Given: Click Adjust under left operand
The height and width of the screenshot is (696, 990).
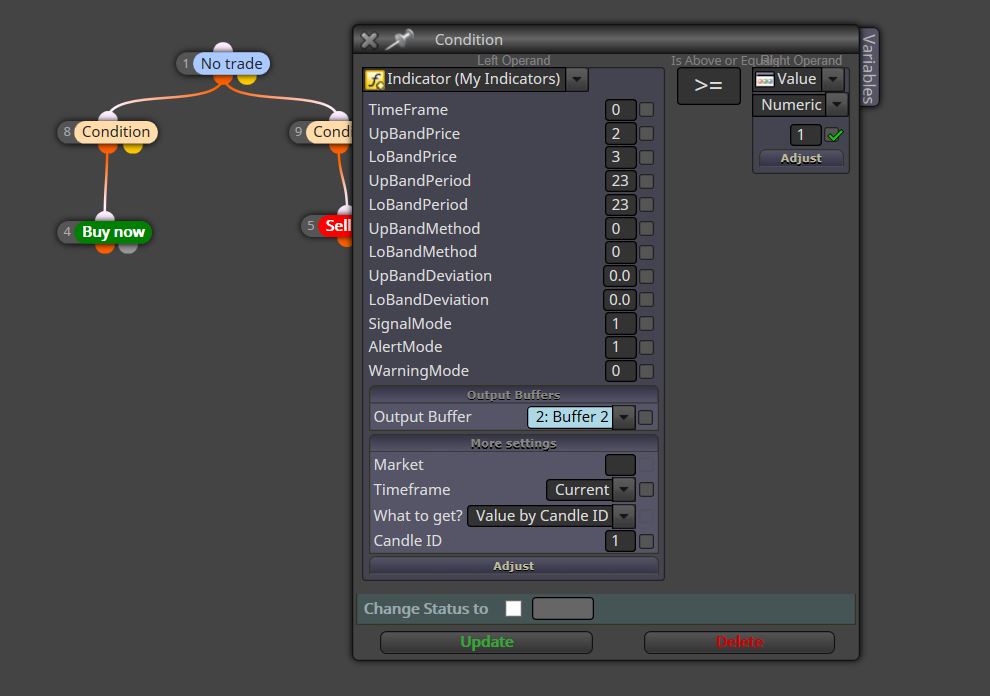Looking at the screenshot, I should click(513, 566).
